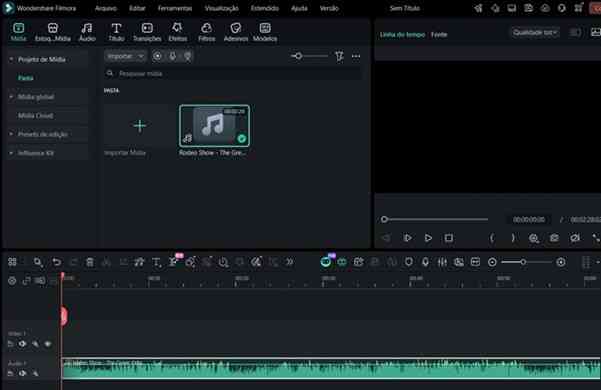Click the green AI assistant icon

326,262
